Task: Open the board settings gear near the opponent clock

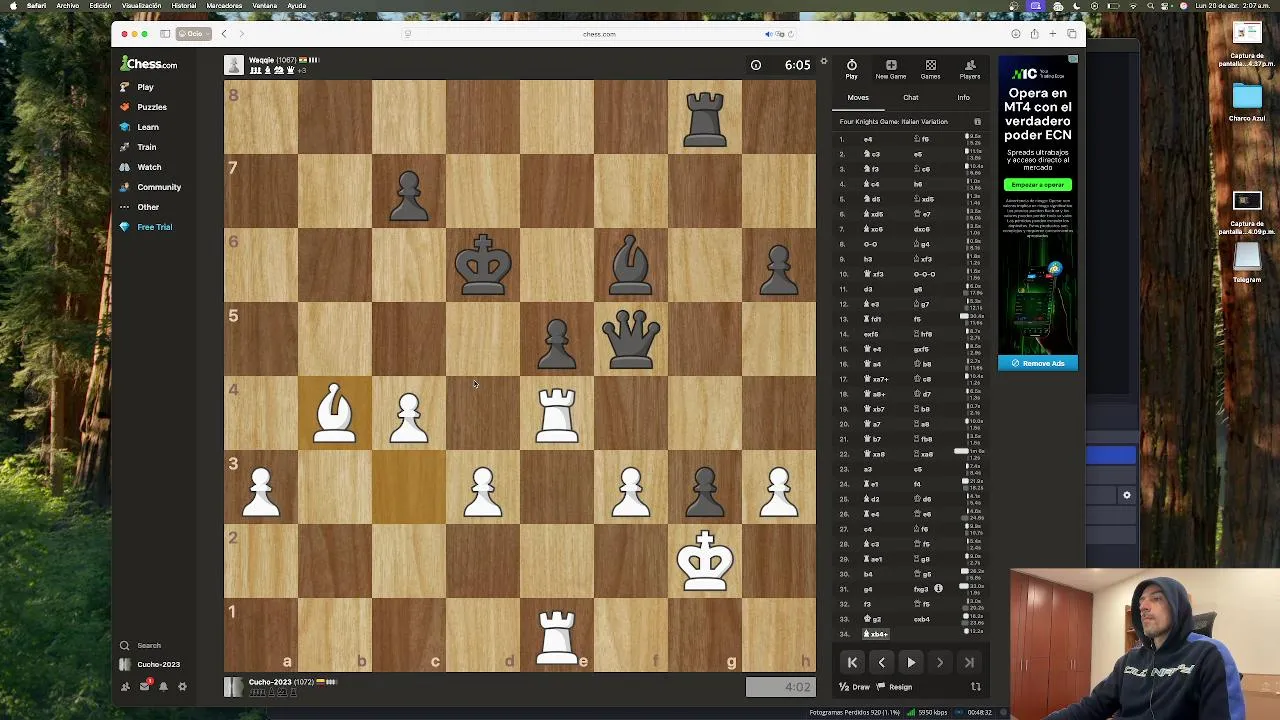Action: pyautogui.click(x=824, y=62)
